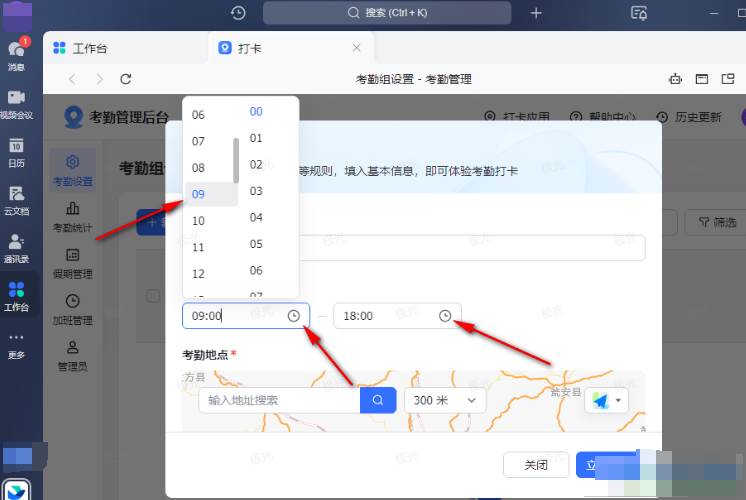Screen dimensions: 746x500
Task: Open 考勤设置 in attendance sidebar
Action: [73, 170]
